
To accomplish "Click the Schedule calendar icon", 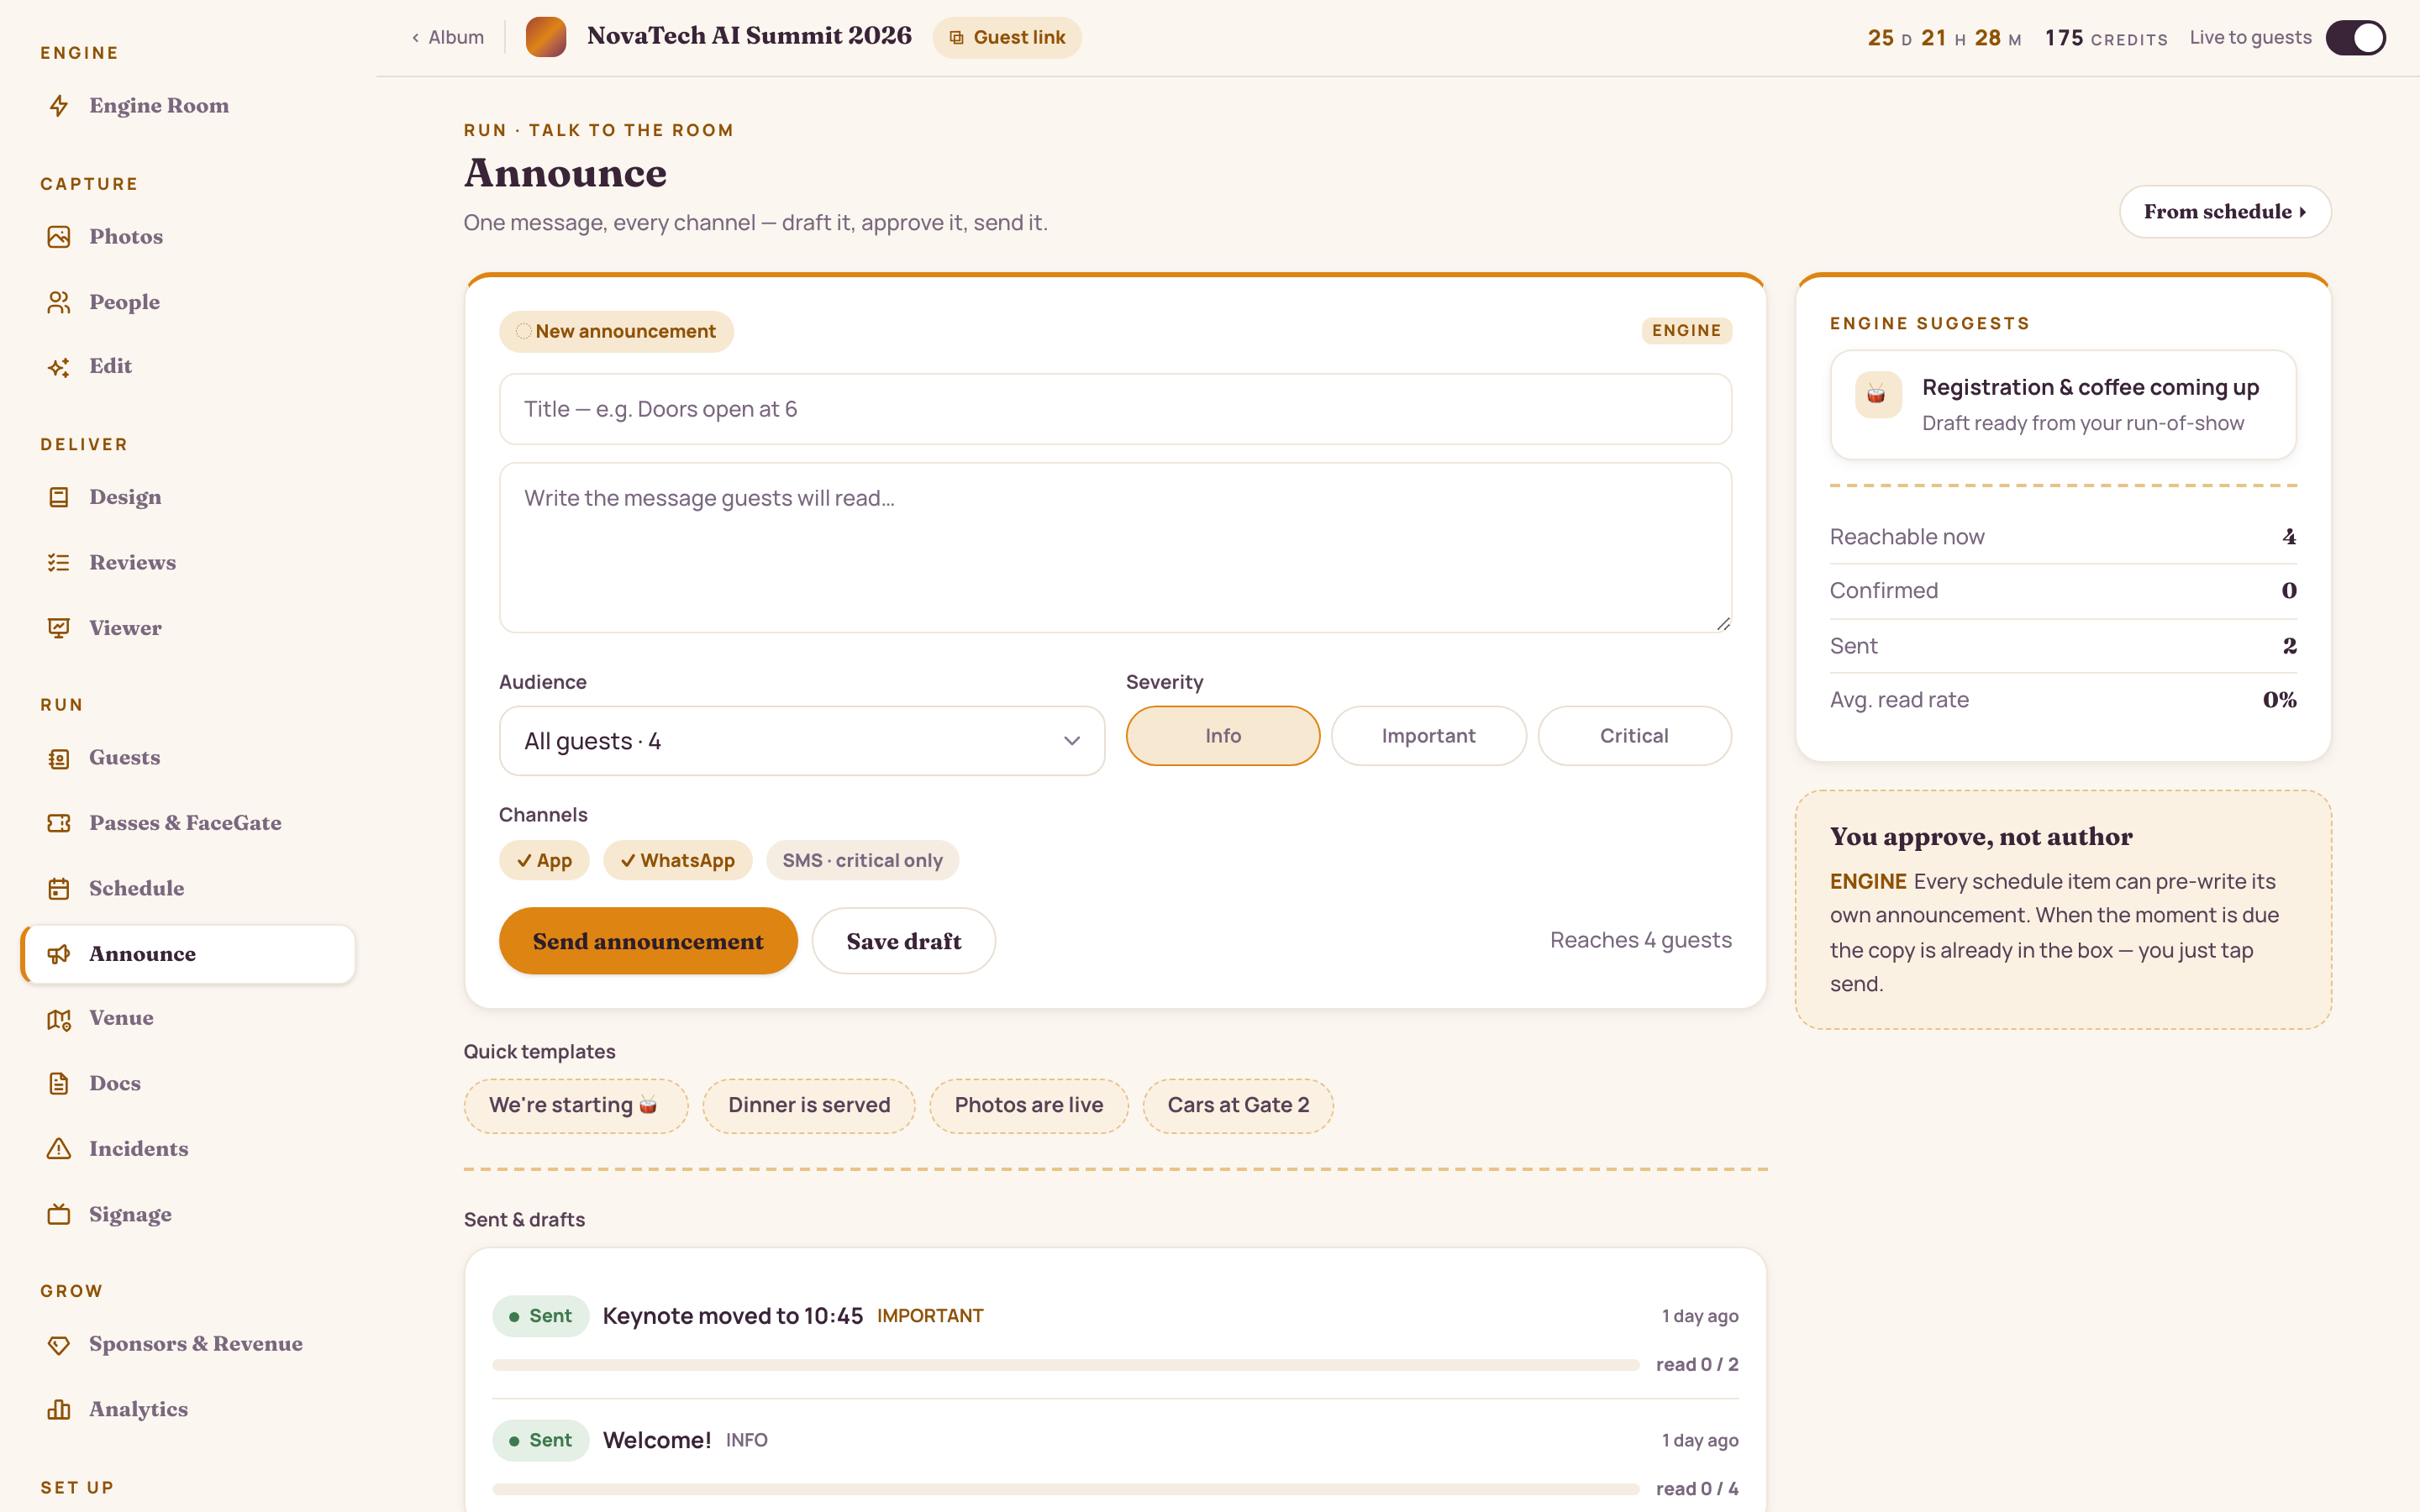I will [x=59, y=888].
